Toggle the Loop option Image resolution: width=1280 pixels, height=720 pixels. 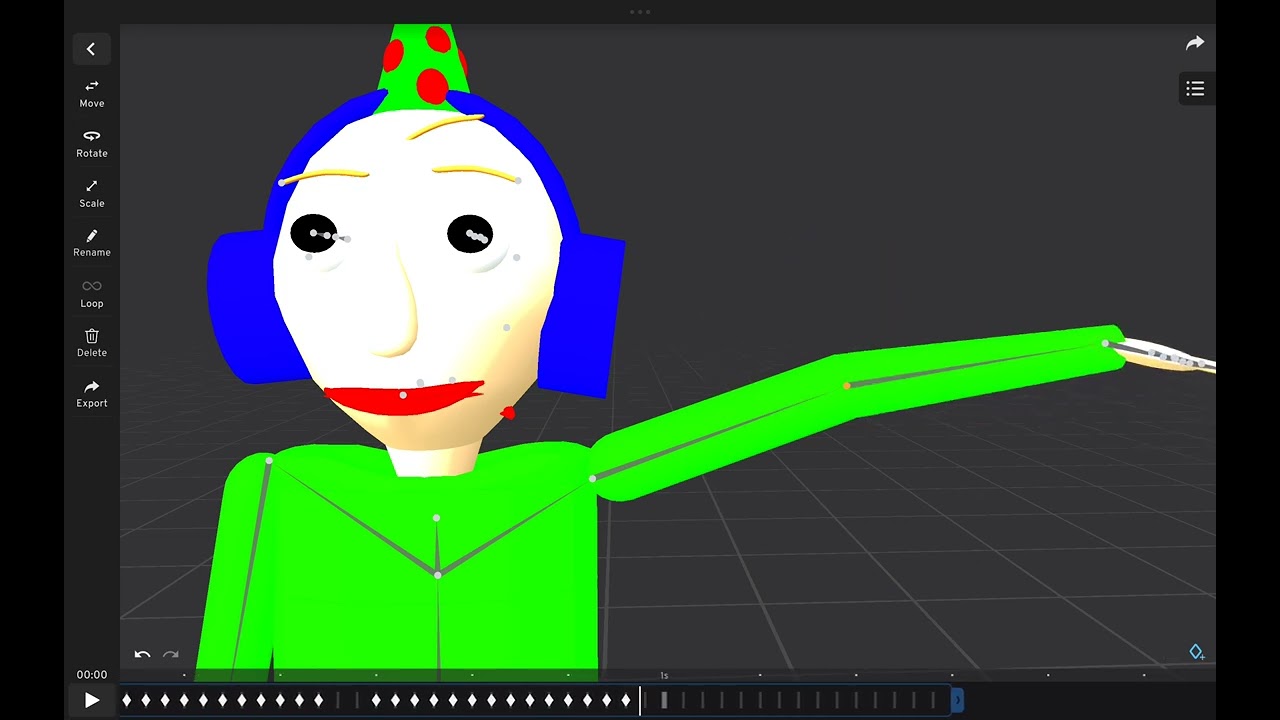[92, 294]
